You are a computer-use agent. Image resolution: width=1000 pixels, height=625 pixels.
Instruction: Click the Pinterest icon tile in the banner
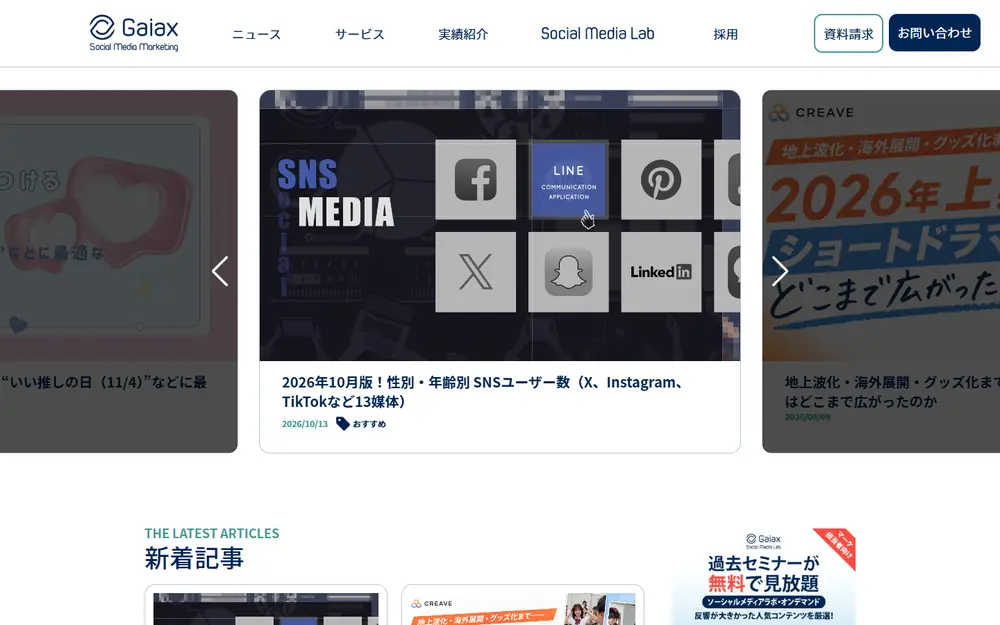point(661,180)
